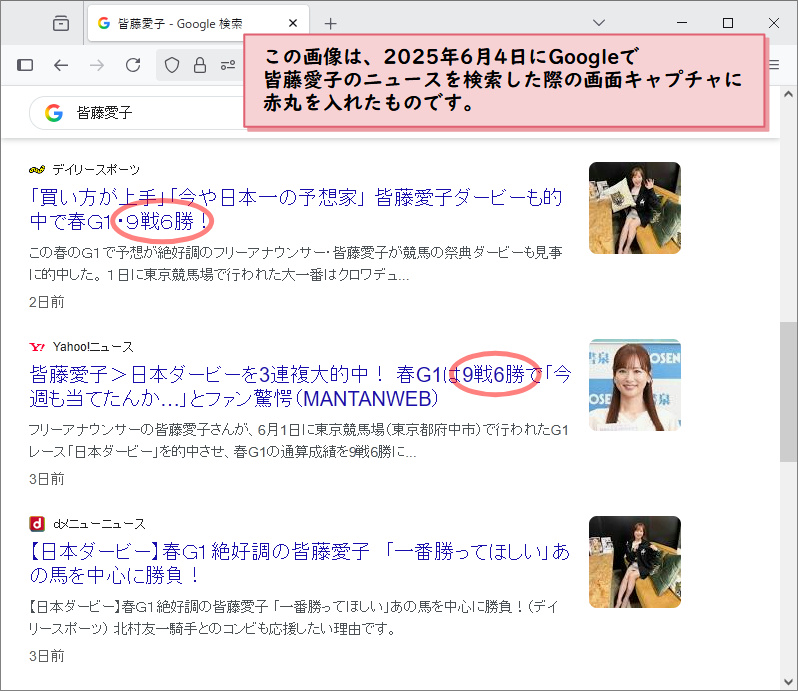This screenshot has width=798, height=691.
Task: Click the 2日前 timestamp
Action: point(47,302)
